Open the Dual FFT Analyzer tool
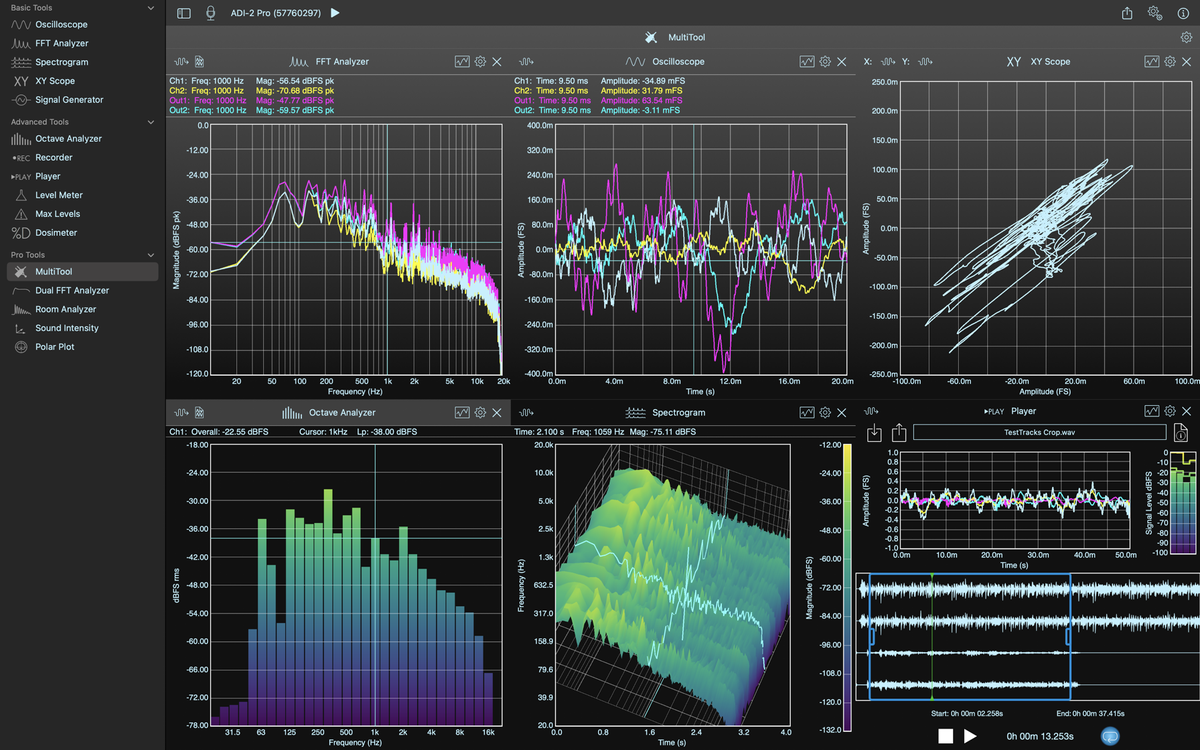 point(72,290)
